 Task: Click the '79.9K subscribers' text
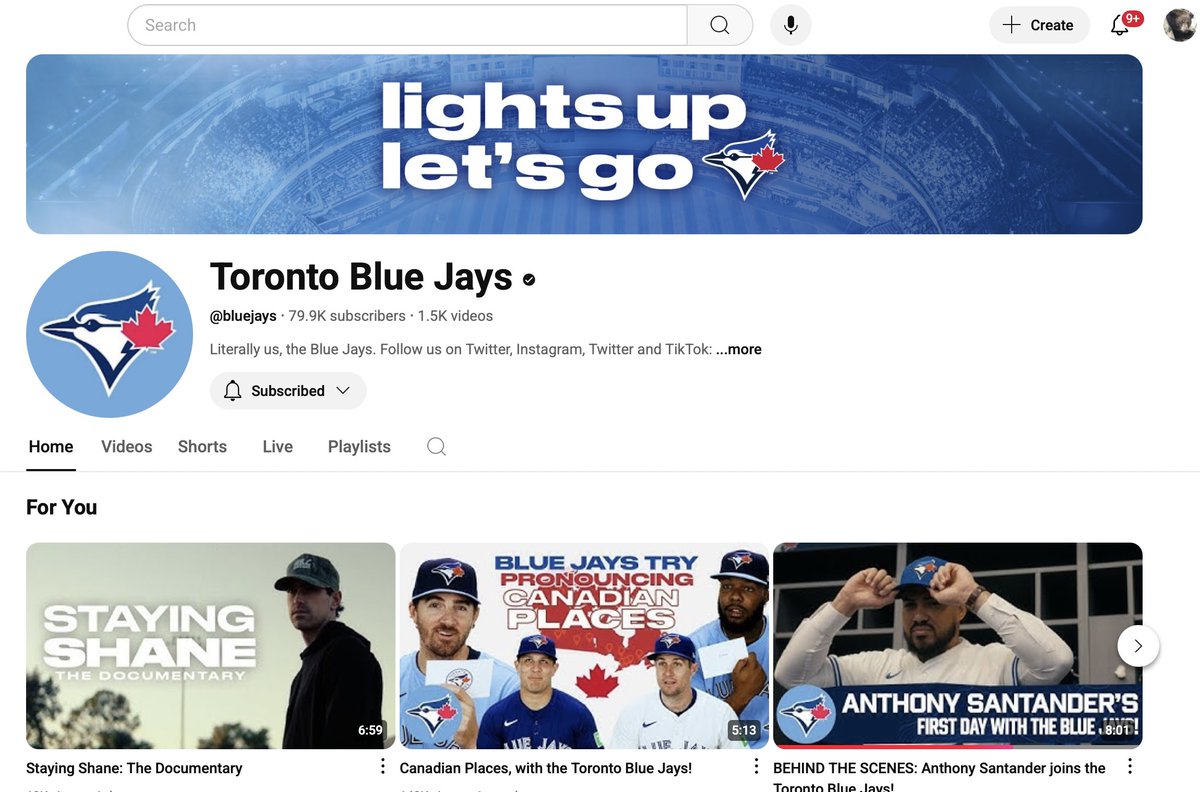coord(347,316)
